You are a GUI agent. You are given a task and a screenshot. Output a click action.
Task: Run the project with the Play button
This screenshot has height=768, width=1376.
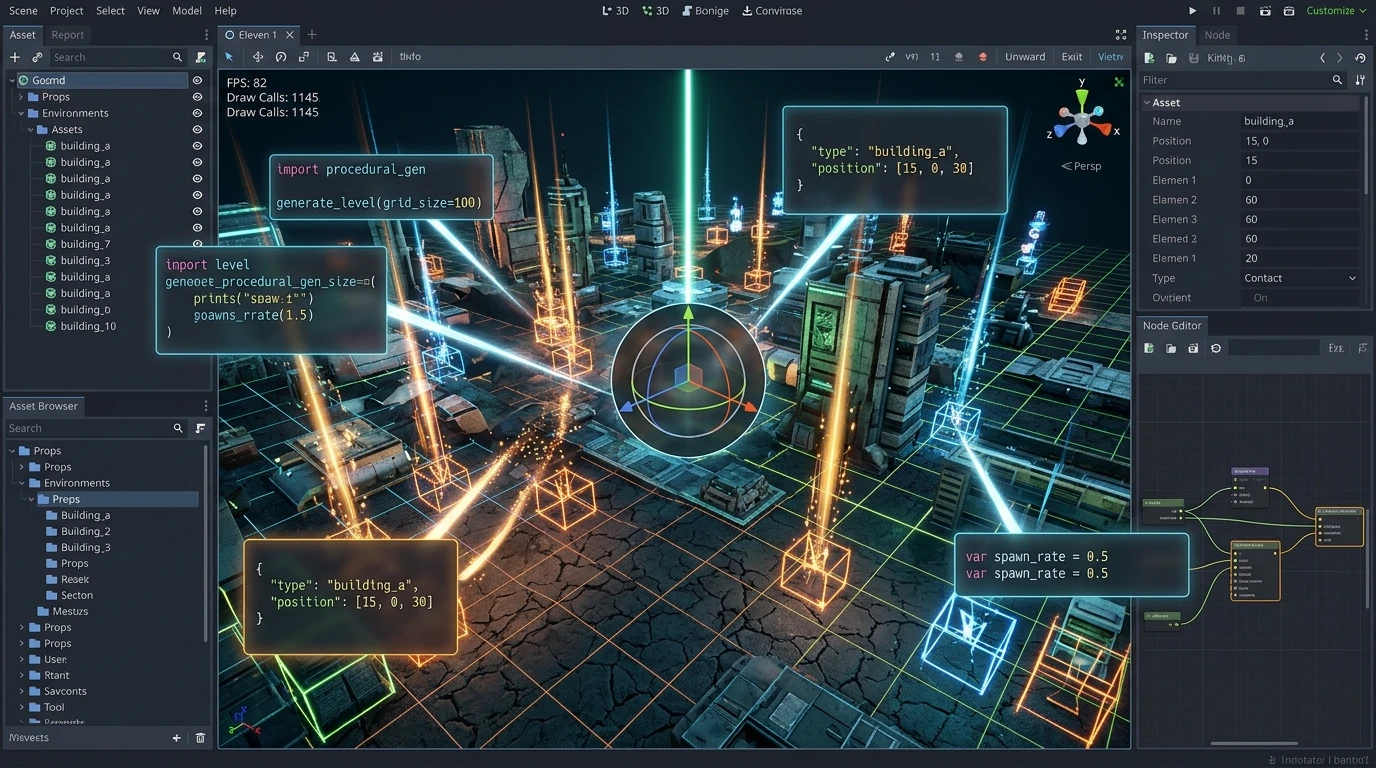coord(1192,11)
